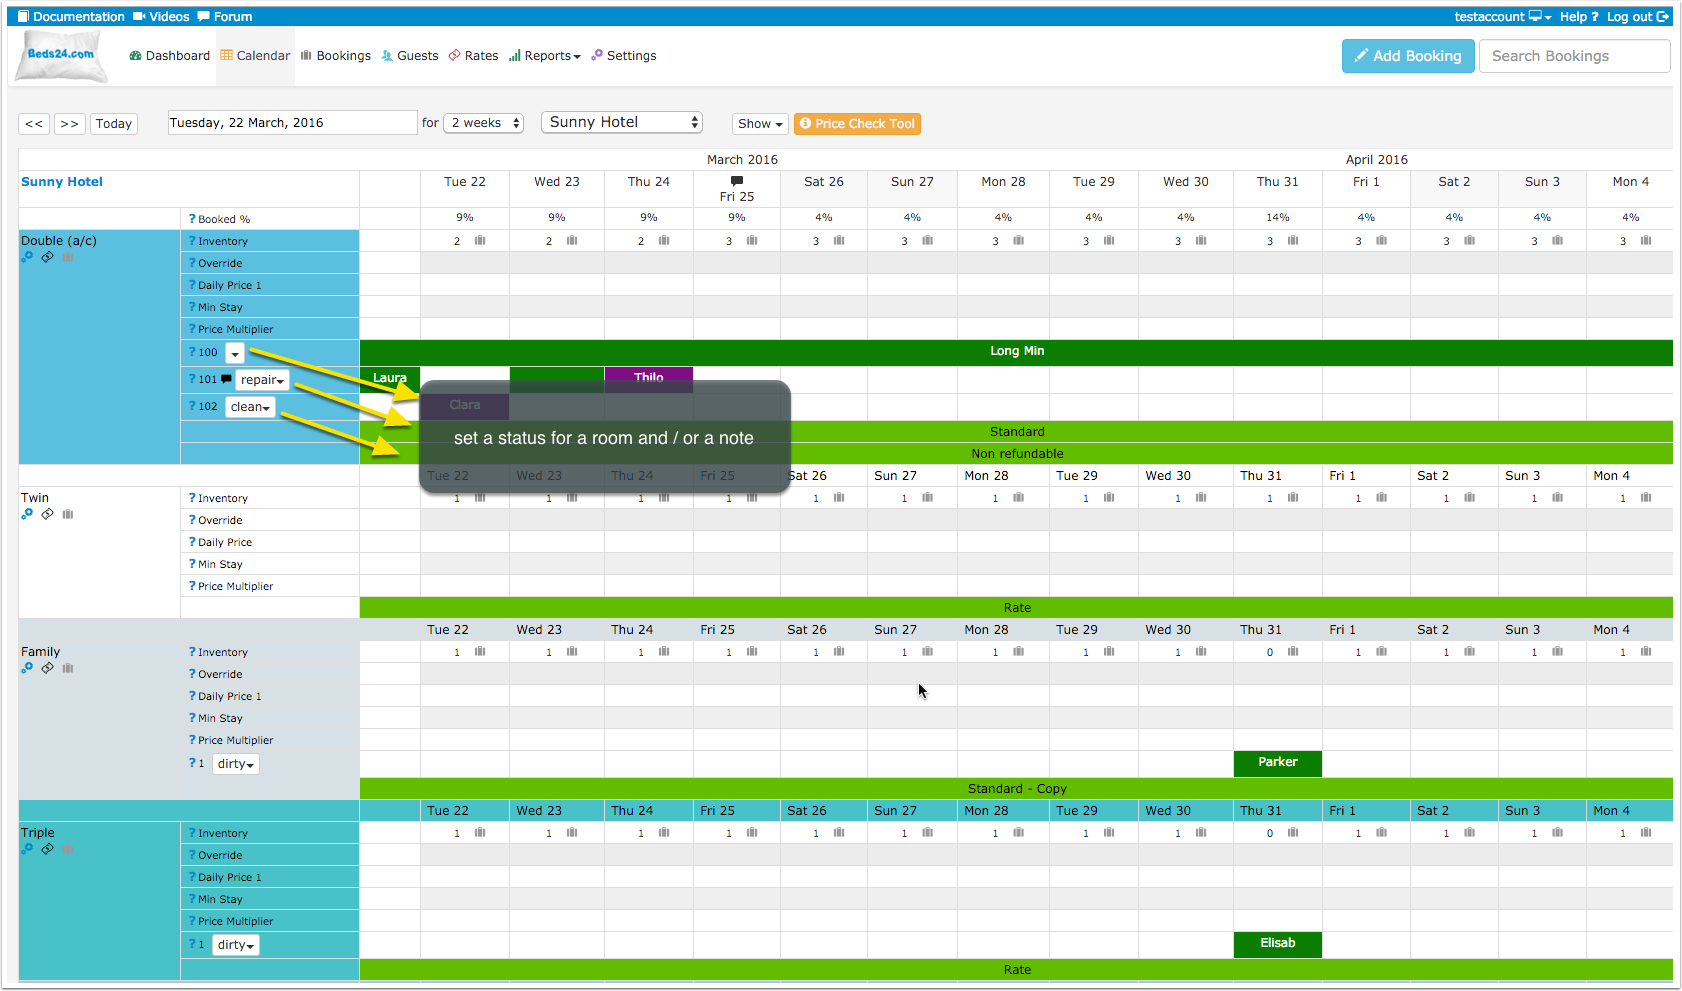Click the Twin room rates tag icon
The width and height of the screenshot is (1682, 991).
coord(47,514)
